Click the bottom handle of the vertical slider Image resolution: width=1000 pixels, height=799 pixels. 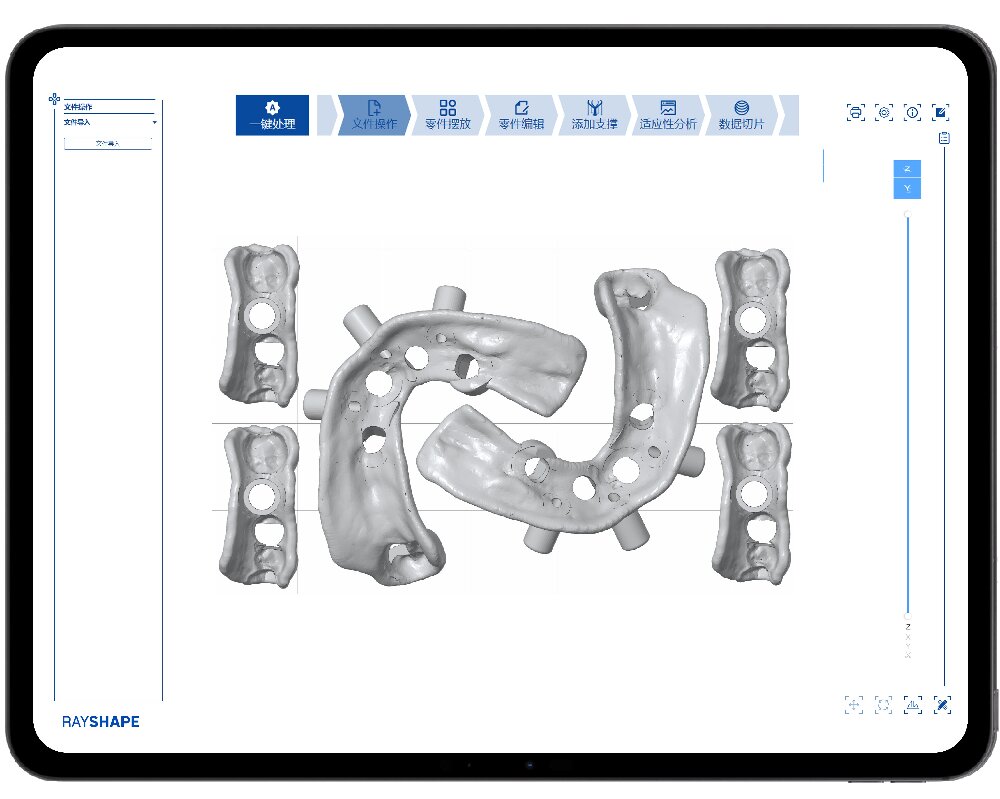point(908,617)
